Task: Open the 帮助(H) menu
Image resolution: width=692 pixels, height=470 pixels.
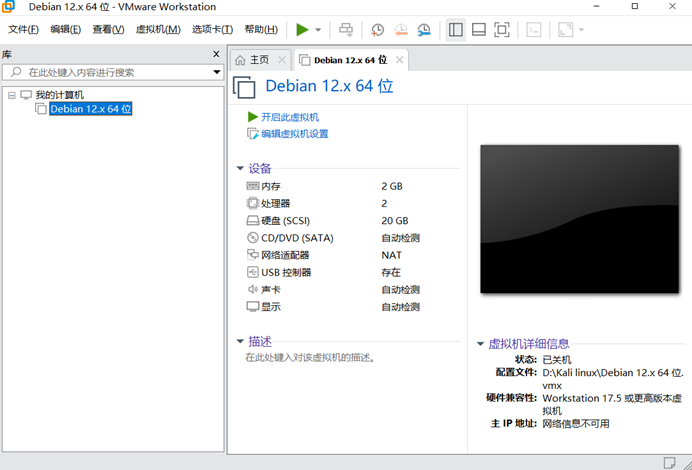Action: tap(261, 30)
